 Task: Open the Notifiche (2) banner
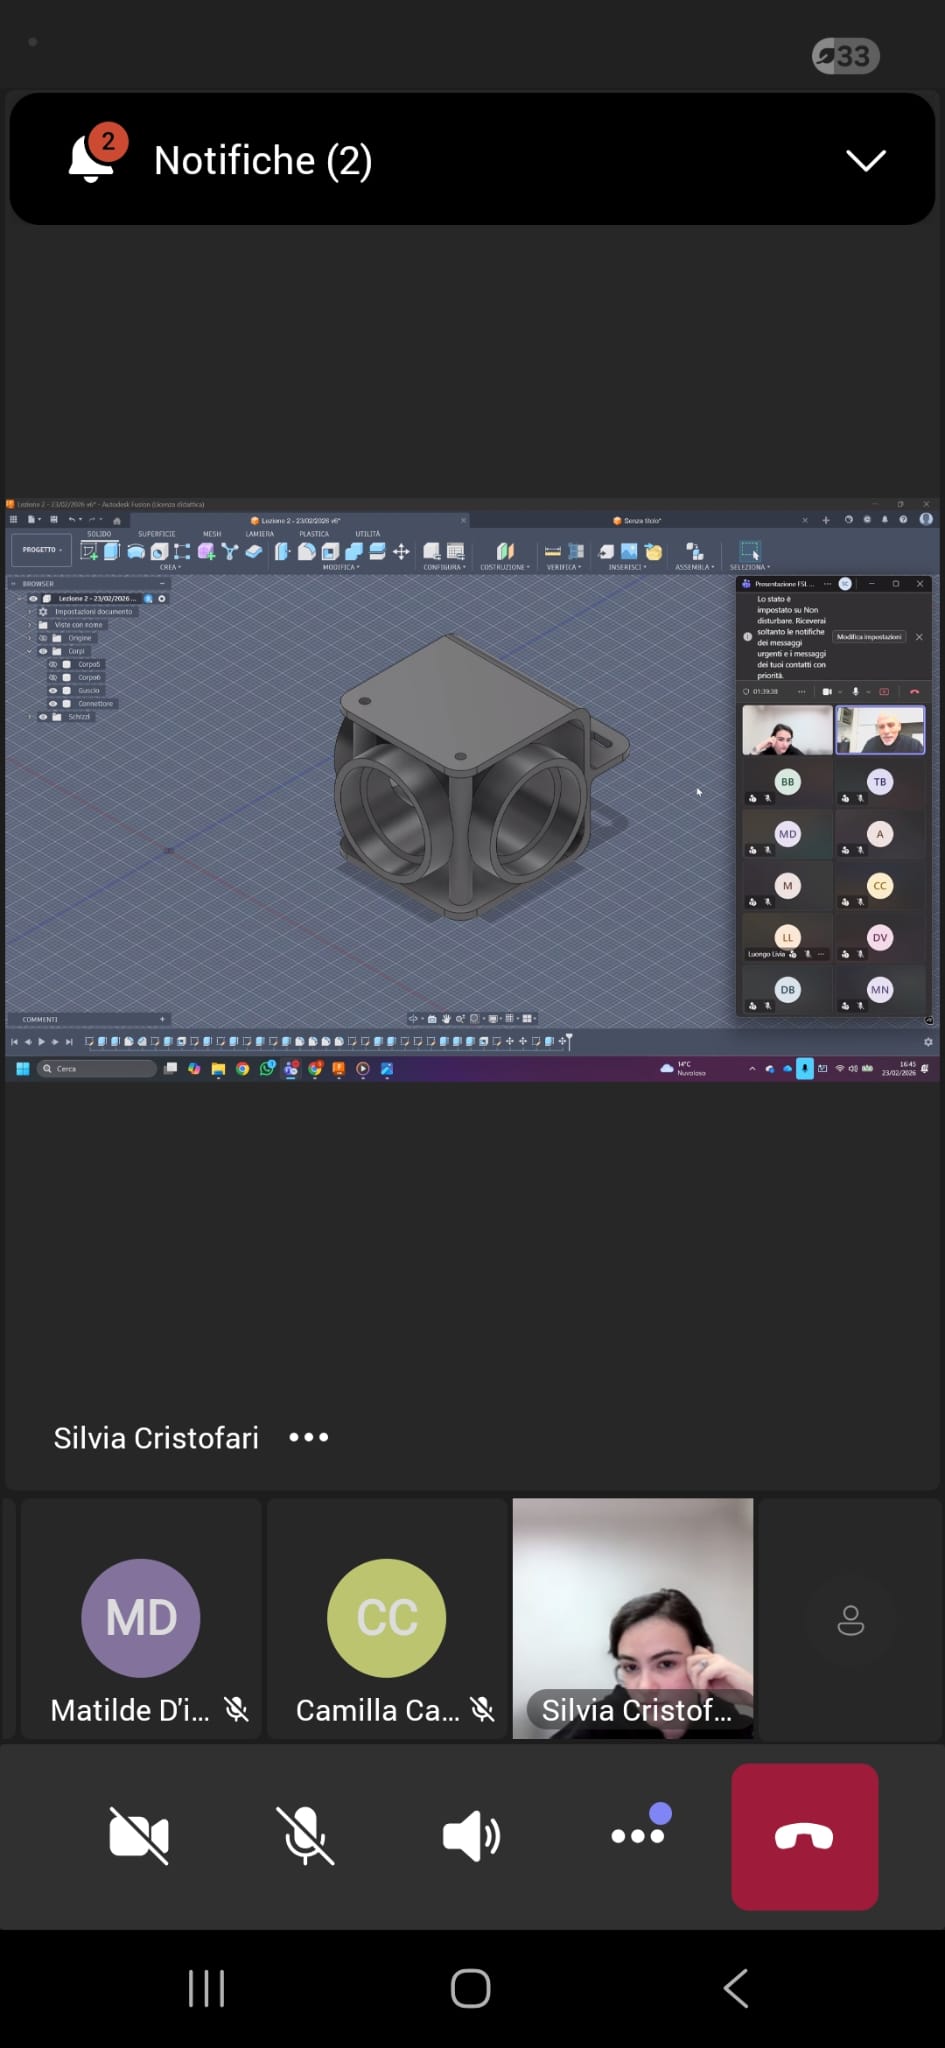pyautogui.click(x=263, y=160)
